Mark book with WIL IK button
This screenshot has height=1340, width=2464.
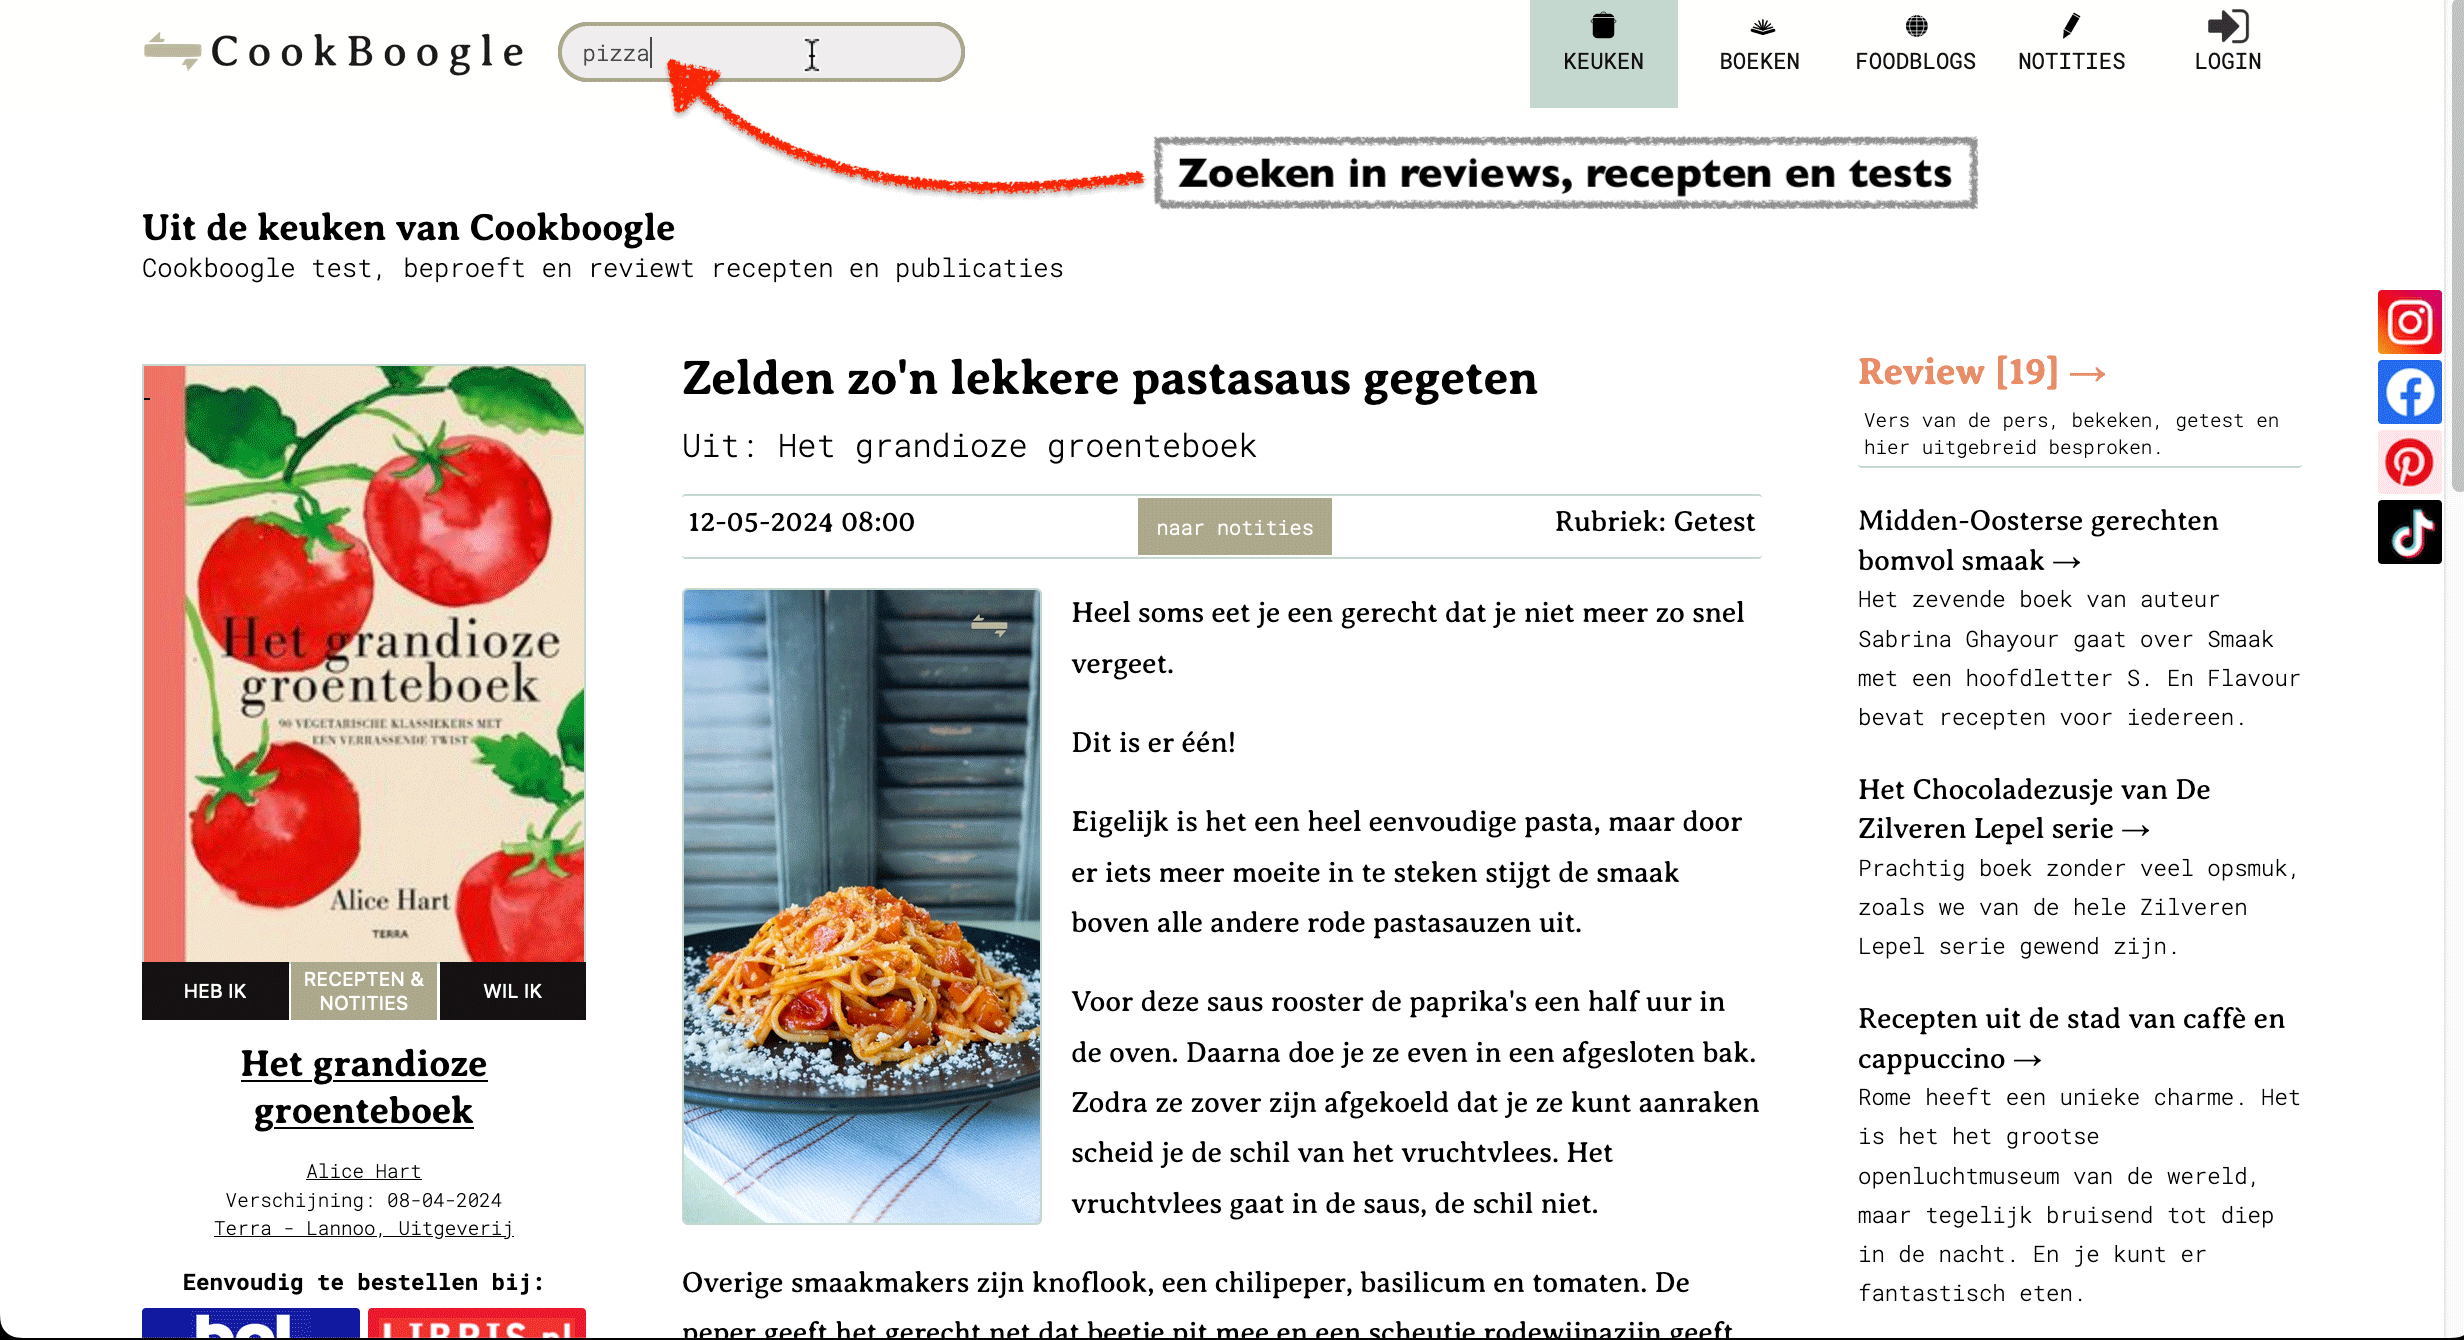[x=513, y=991]
